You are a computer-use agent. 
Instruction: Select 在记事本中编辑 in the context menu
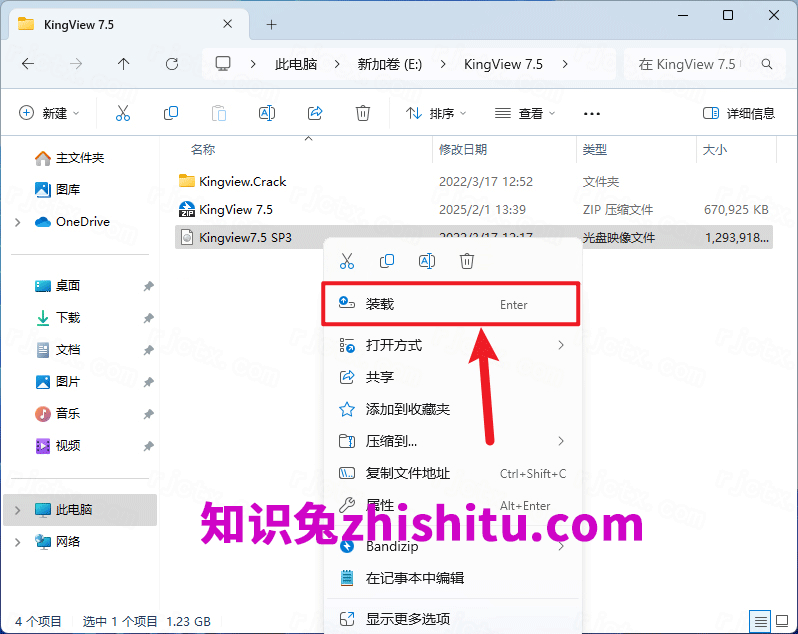pyautogui.click(x=452, y=578)
